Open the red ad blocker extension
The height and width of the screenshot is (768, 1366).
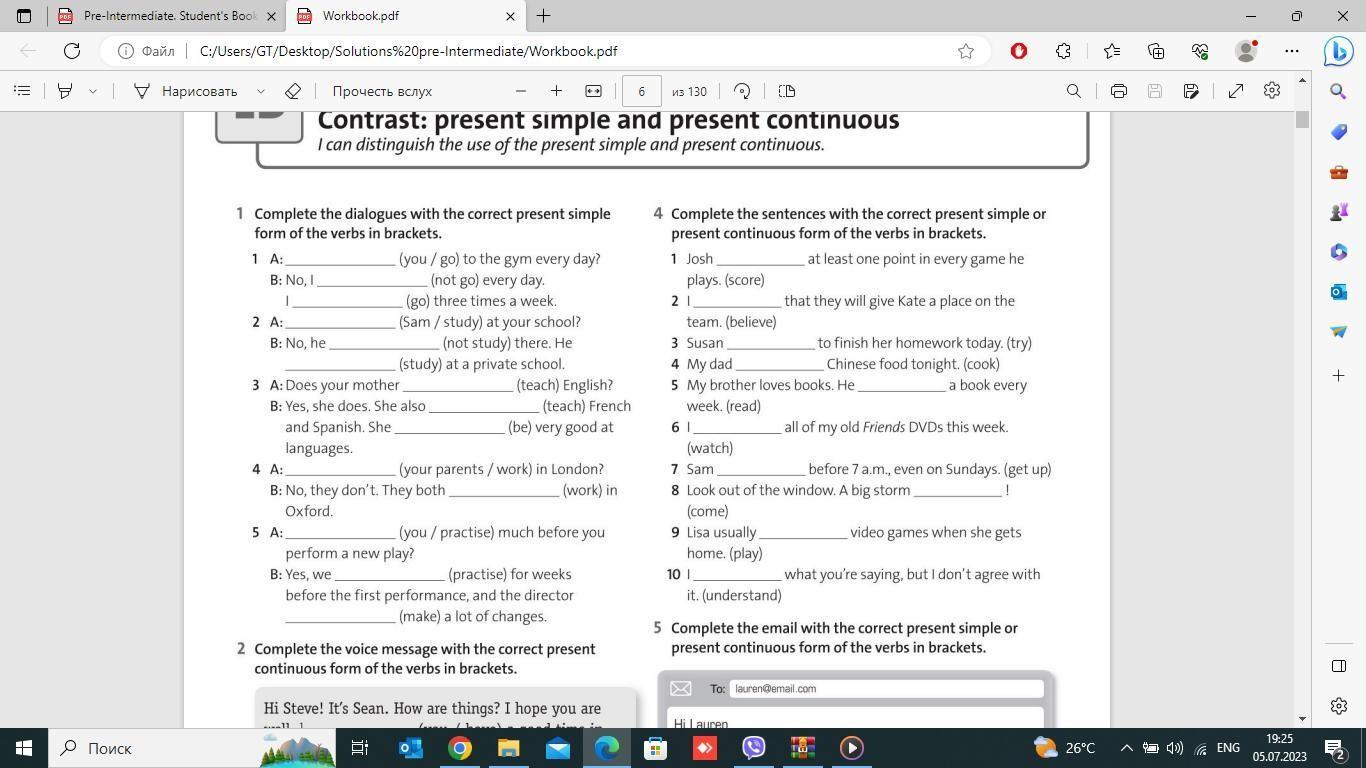tap(1019, 51)
